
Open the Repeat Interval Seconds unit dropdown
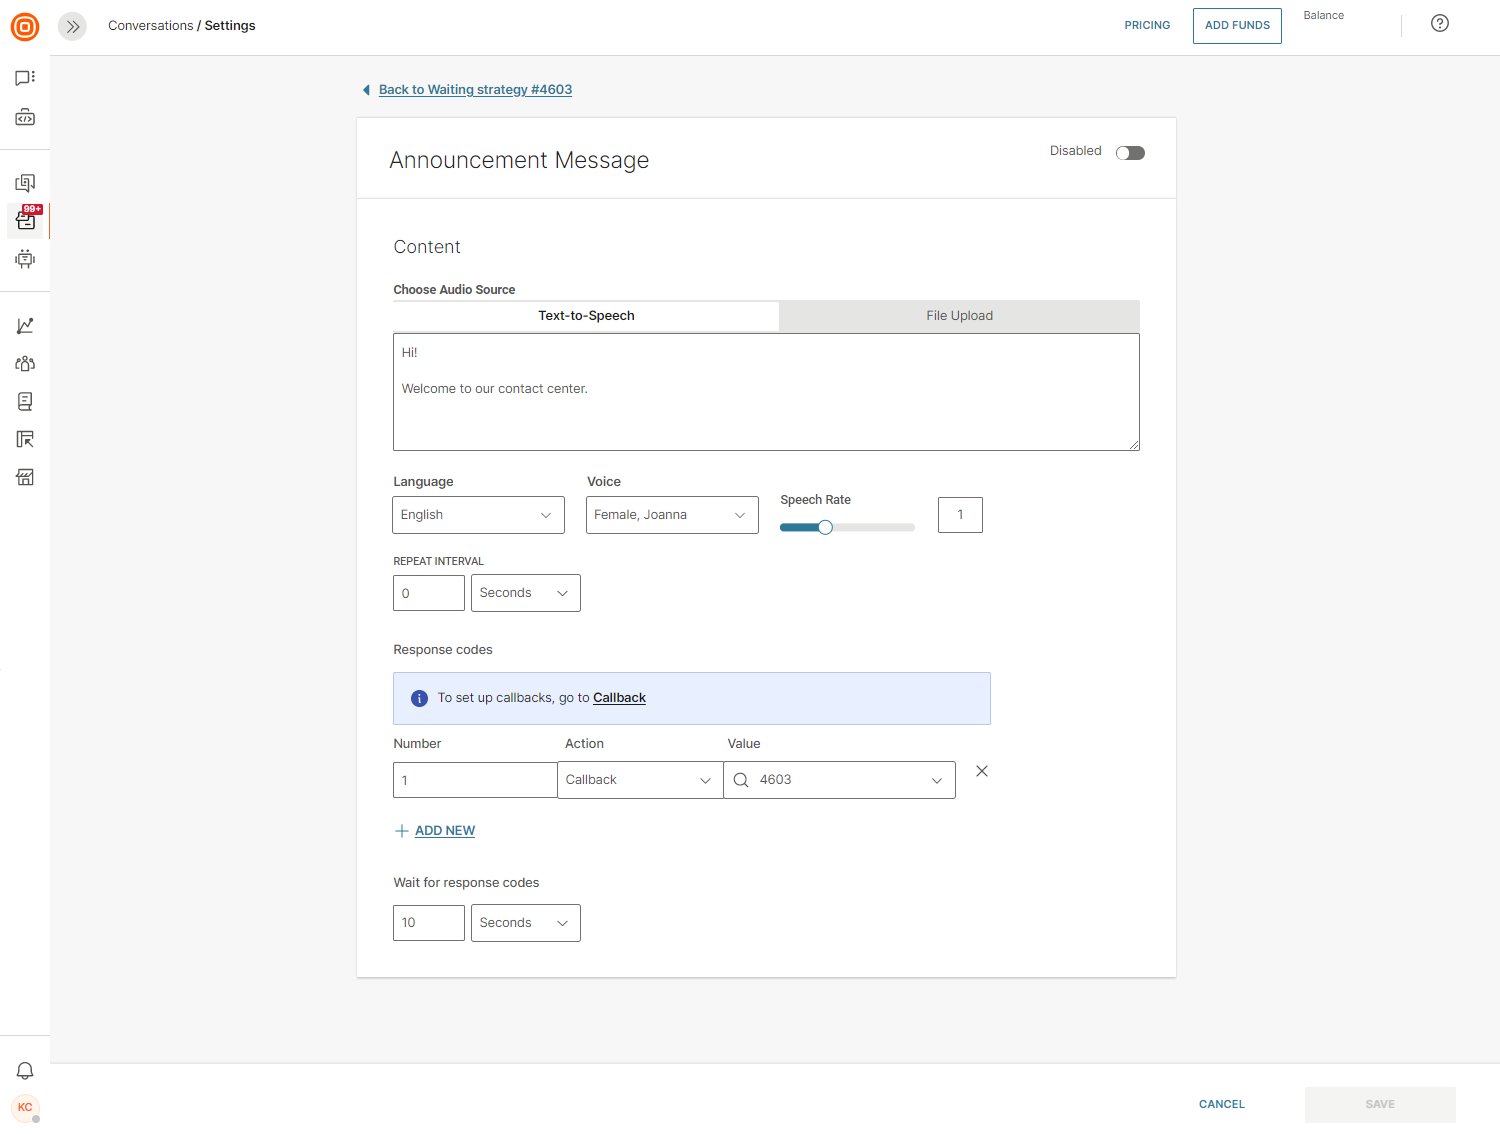[525, 593]
